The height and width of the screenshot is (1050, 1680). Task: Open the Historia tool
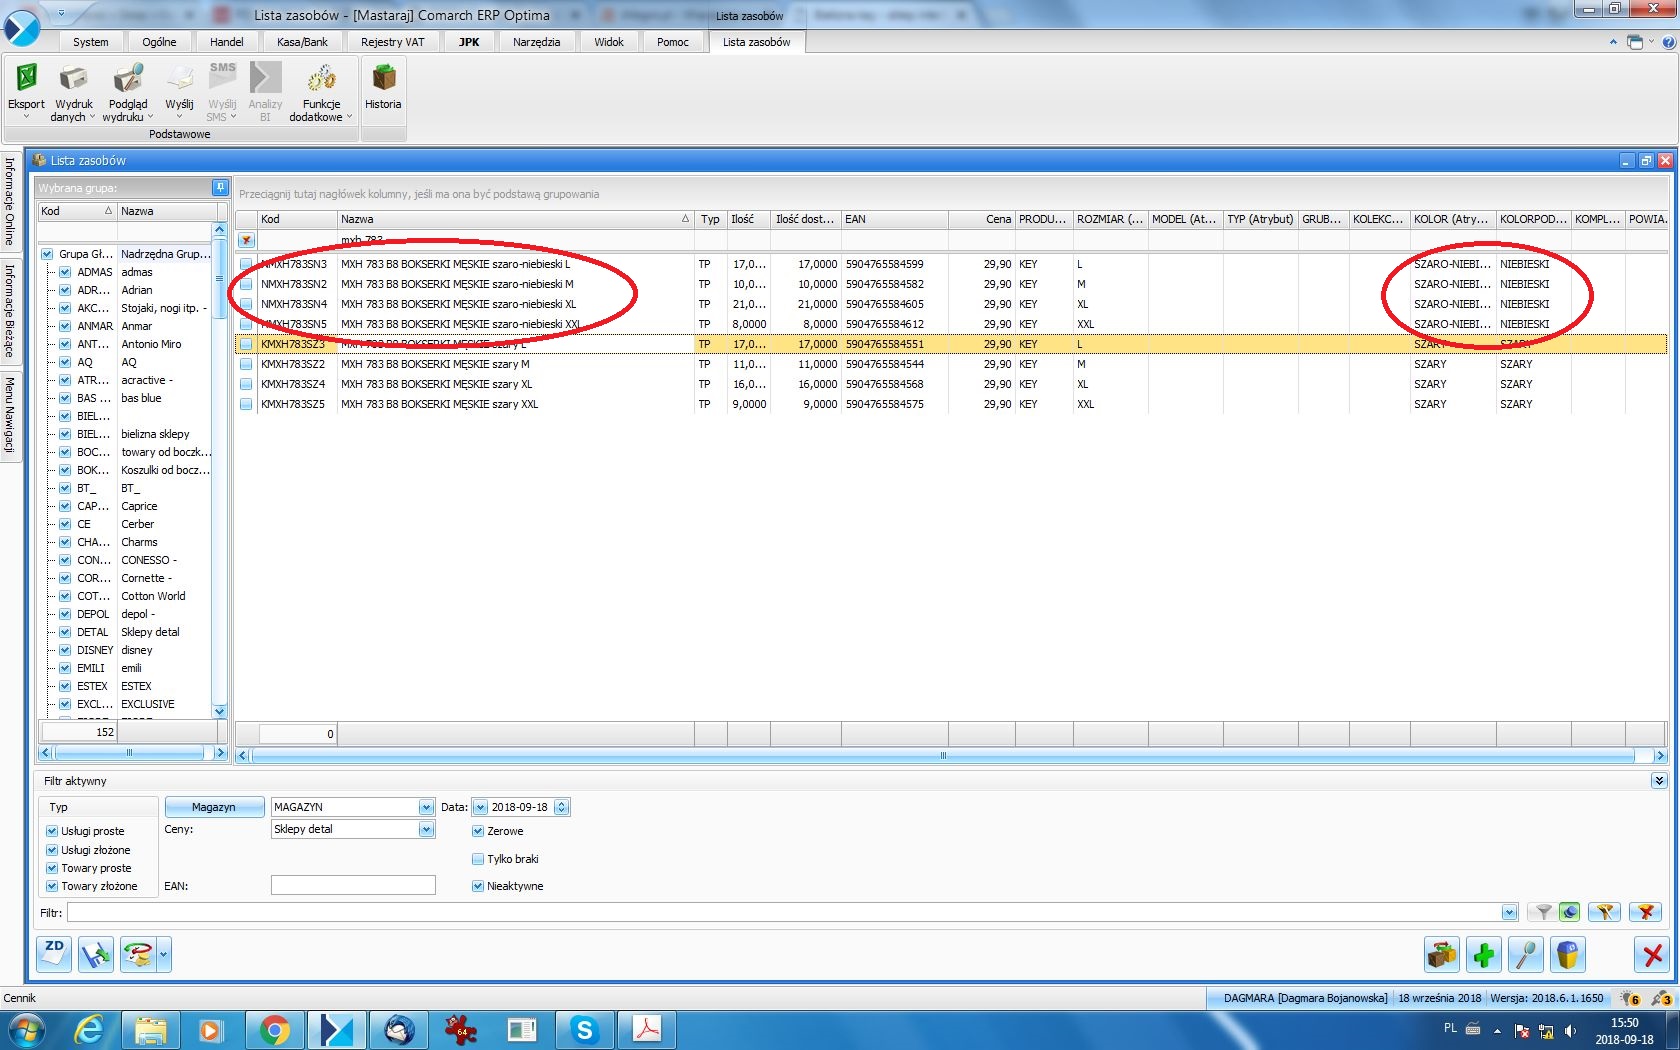coord(383,80)
